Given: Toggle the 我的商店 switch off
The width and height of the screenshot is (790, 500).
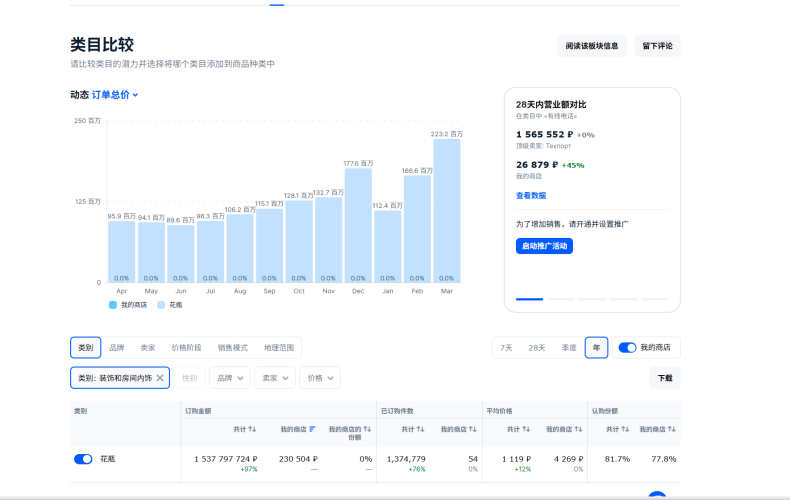Looking at the screenshot, I should [x=627, y=348].
